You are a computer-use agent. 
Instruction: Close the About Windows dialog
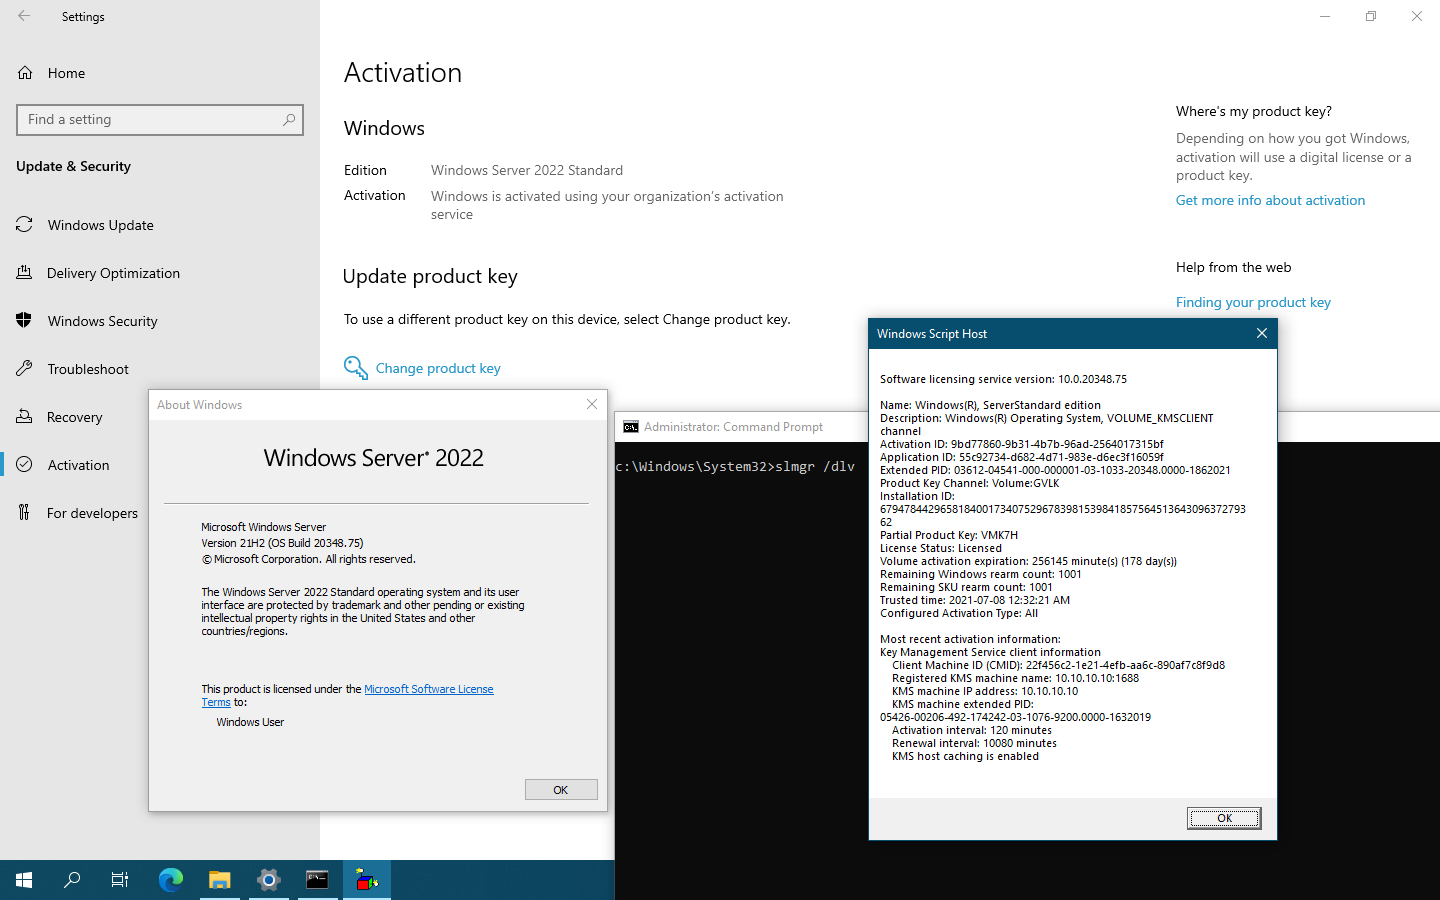pos(592,404)
